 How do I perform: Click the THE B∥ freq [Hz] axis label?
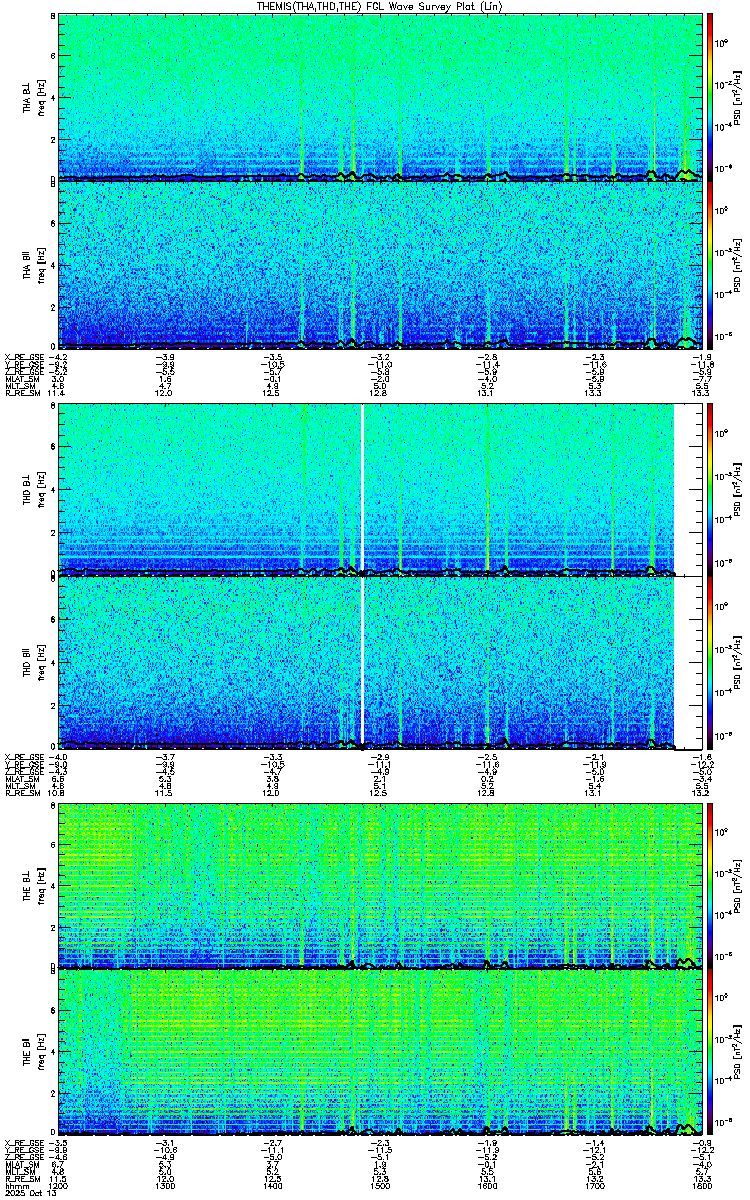coord(40,1052)
